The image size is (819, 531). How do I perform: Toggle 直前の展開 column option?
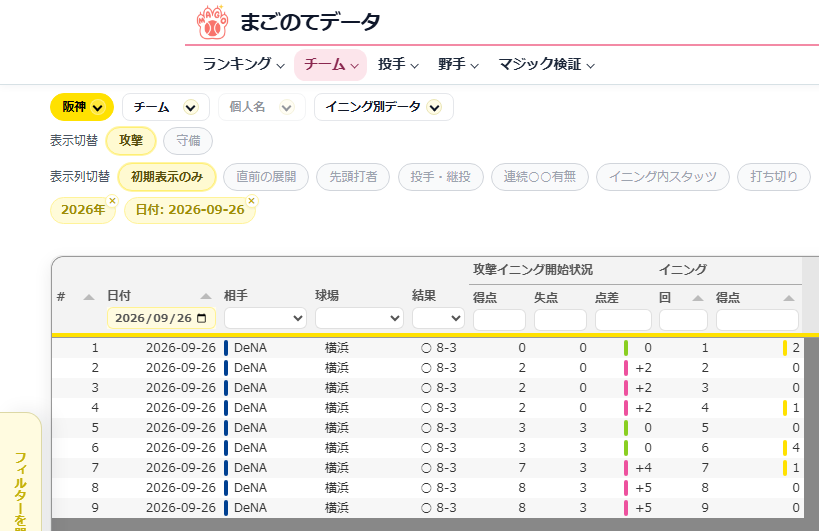tap(266, 177)
